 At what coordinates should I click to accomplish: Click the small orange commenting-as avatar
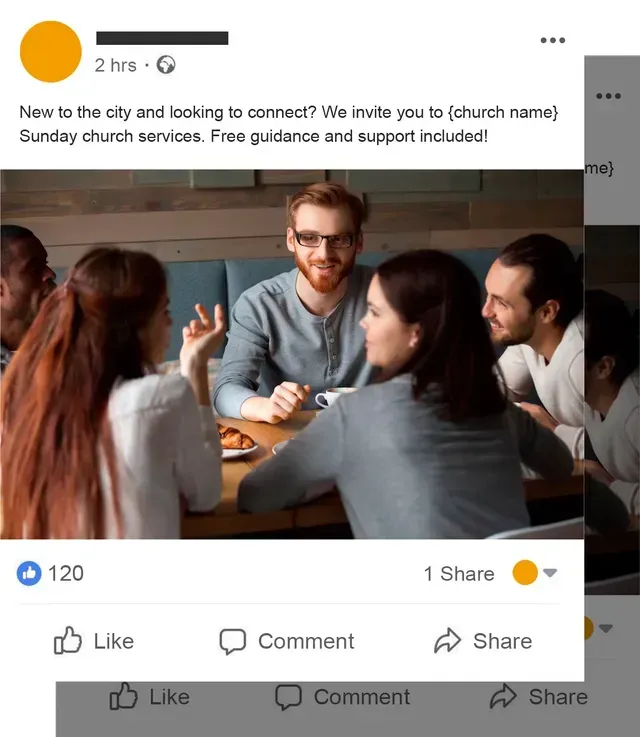point(525,572)
